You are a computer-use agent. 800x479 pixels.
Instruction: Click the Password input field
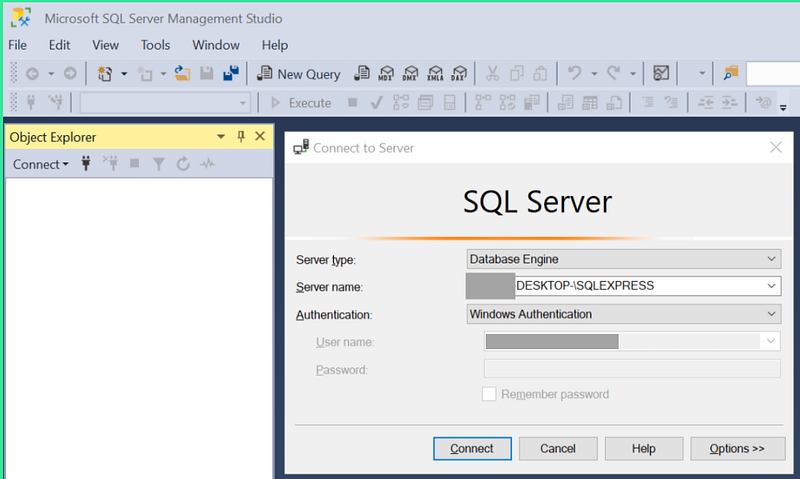click(632, 368)
